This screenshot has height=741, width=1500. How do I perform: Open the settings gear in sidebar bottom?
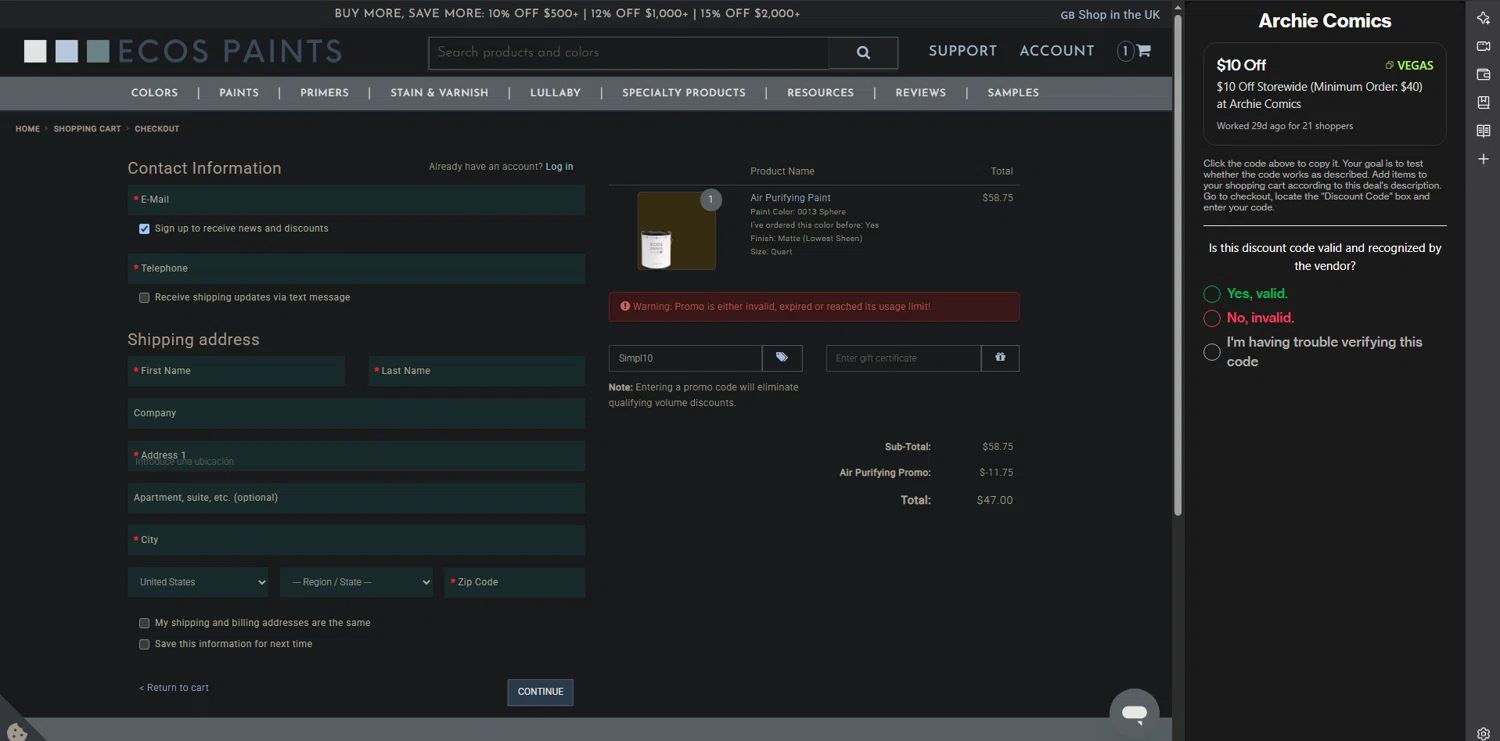pos(1483,733)
